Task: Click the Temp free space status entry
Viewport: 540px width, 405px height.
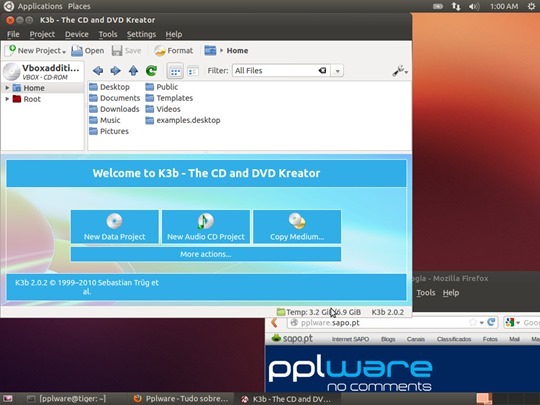Action: pos(319,312)
